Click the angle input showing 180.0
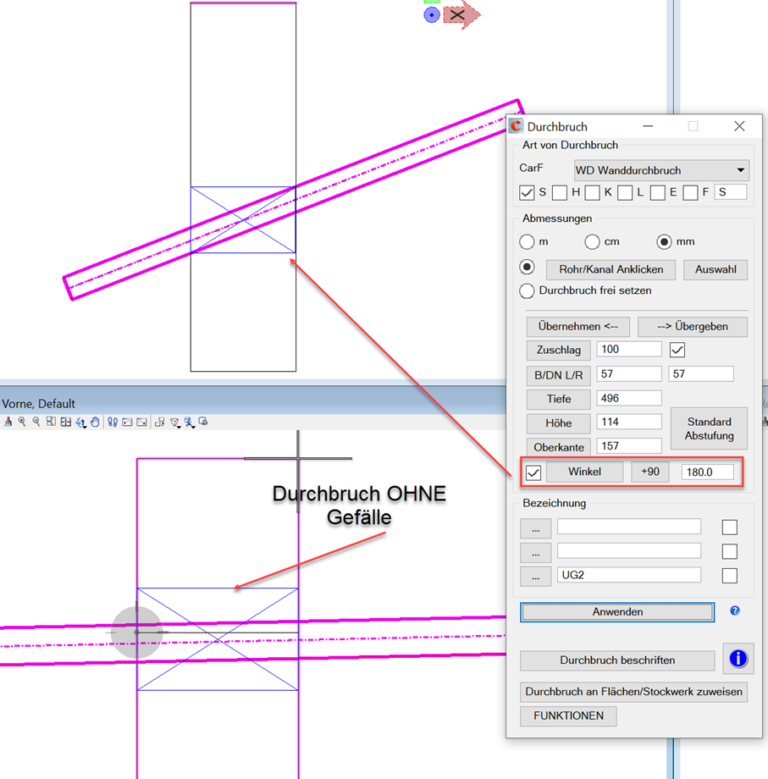Image resolution: width=768 pixels, height=779 pixels. [707, 472]
